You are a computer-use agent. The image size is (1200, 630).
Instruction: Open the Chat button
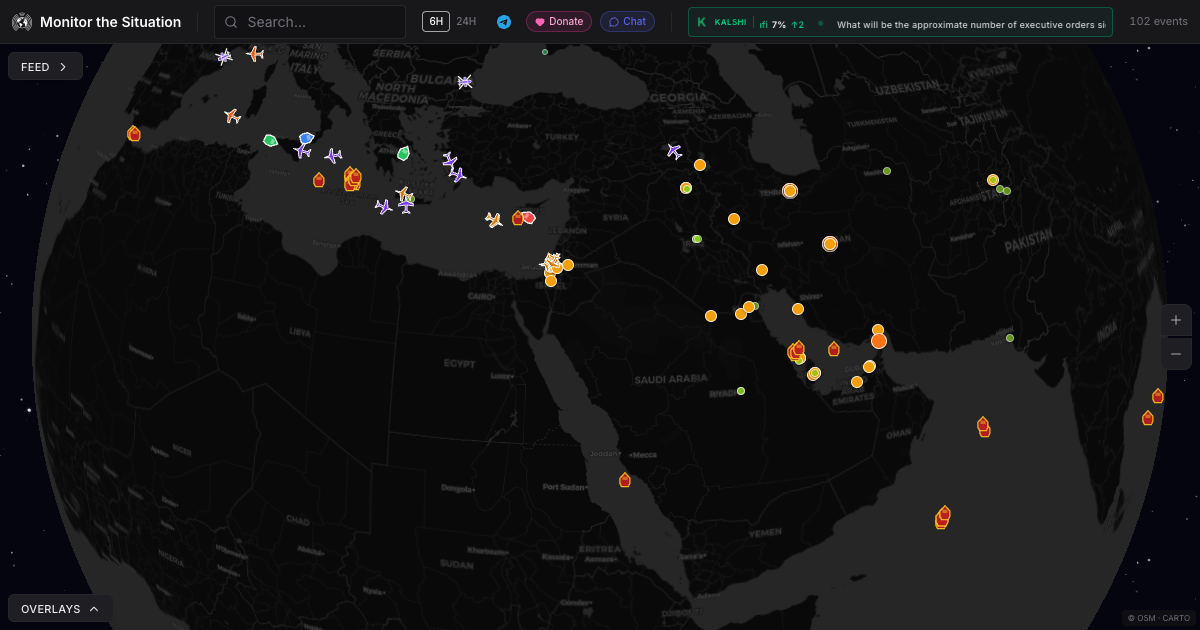[x=627, y=21]
